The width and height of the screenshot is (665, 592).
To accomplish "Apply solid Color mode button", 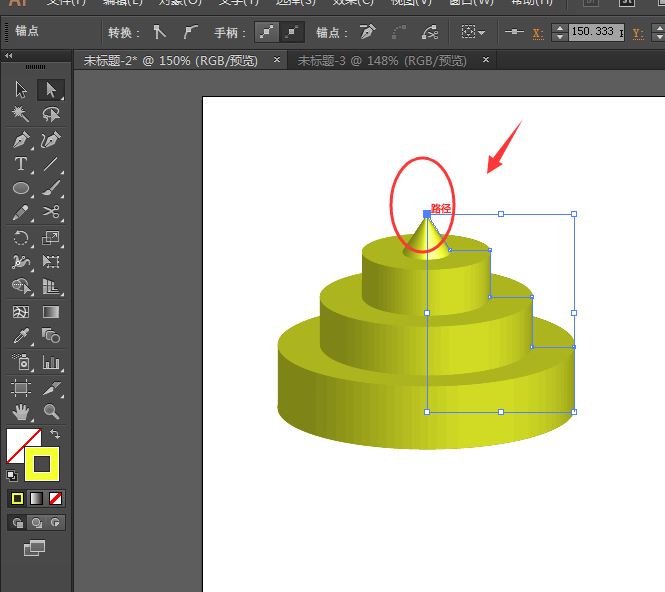I will 17,498.
